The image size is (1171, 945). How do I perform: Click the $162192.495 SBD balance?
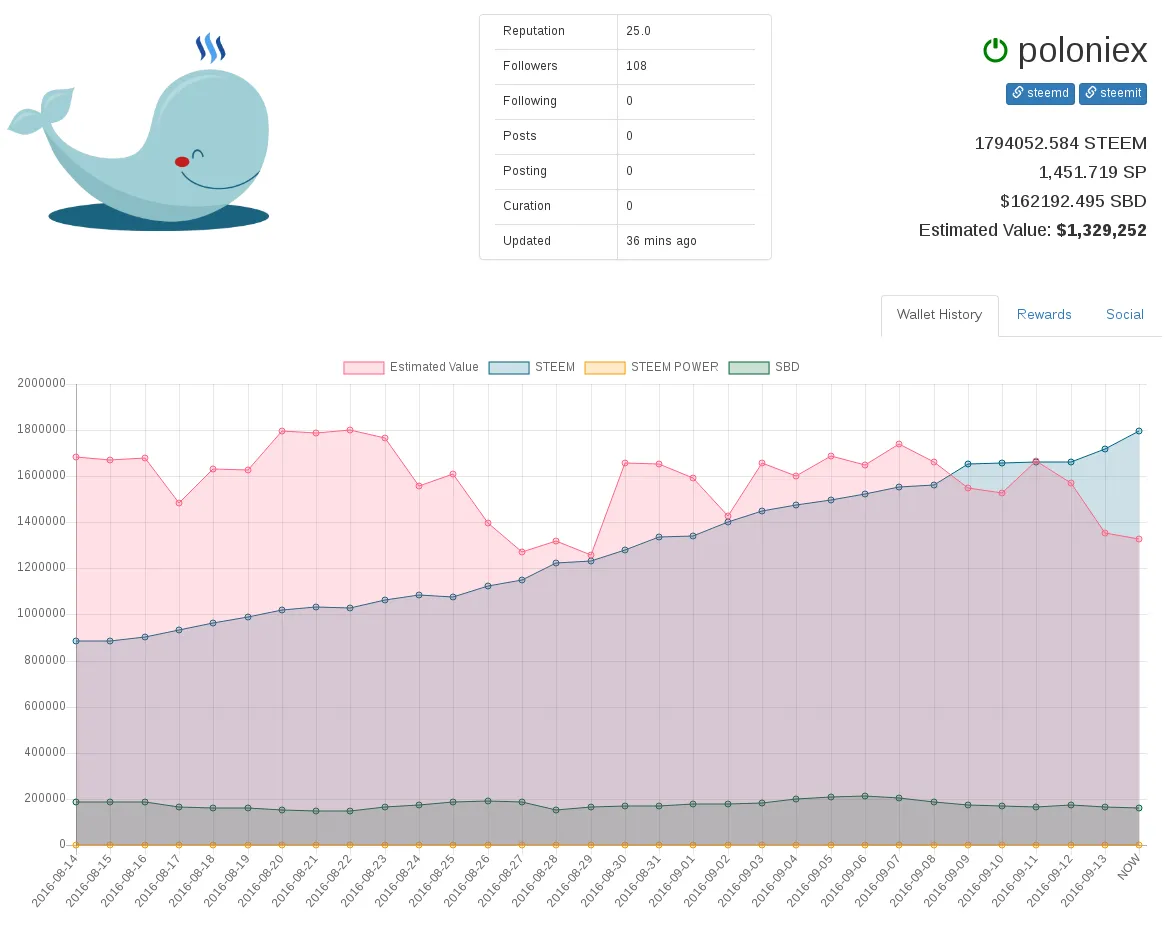pos(1073,202)
